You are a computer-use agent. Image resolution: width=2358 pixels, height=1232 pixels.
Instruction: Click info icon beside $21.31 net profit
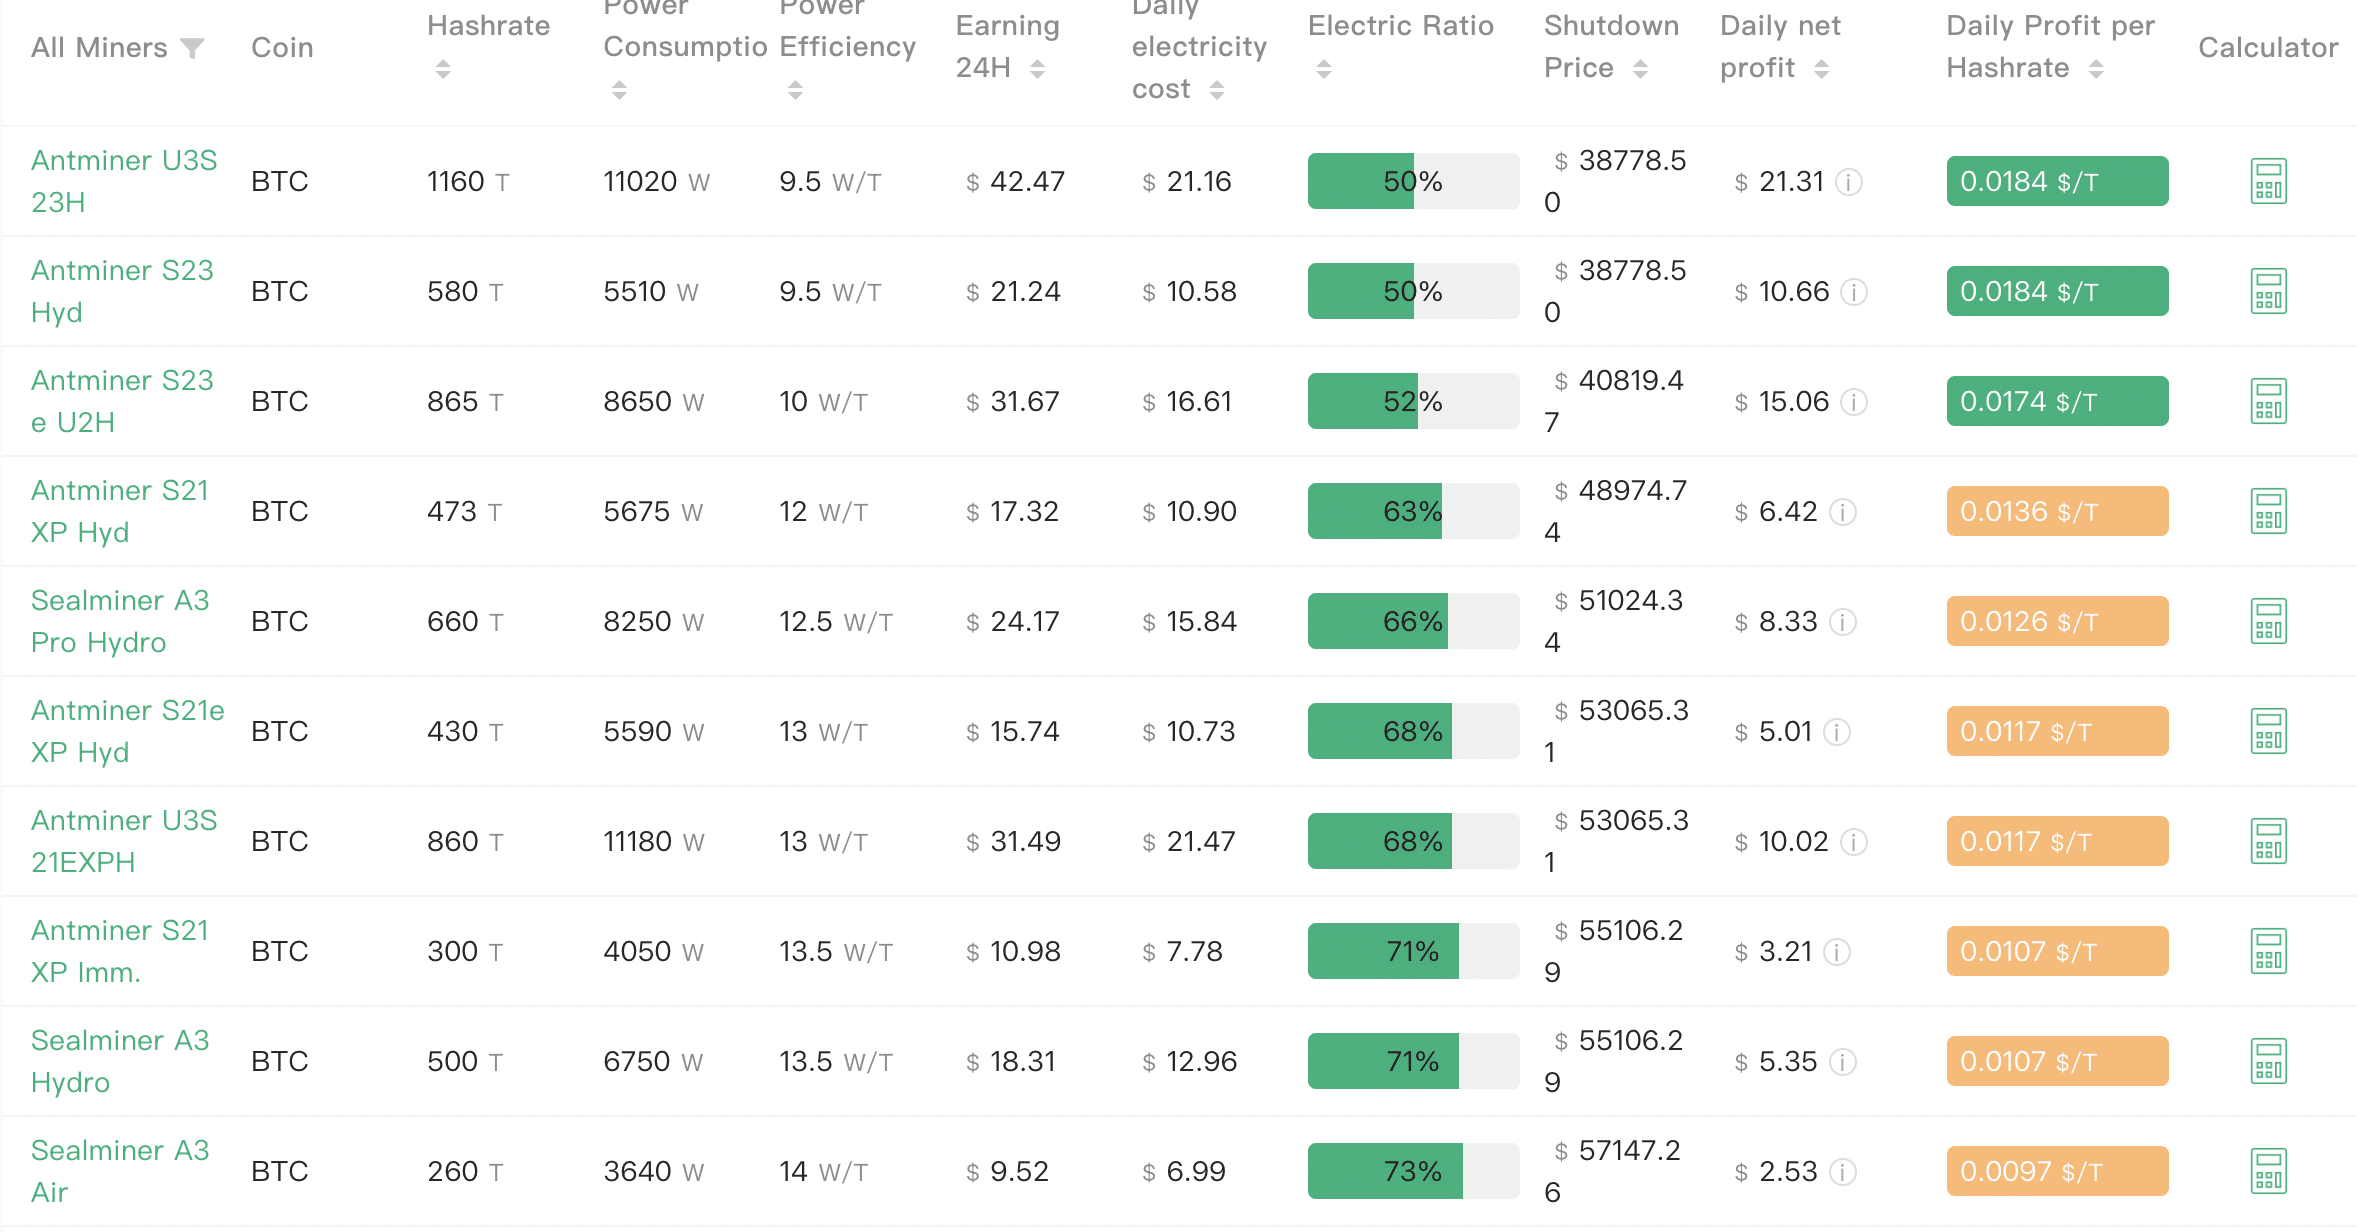[1849, 182]
